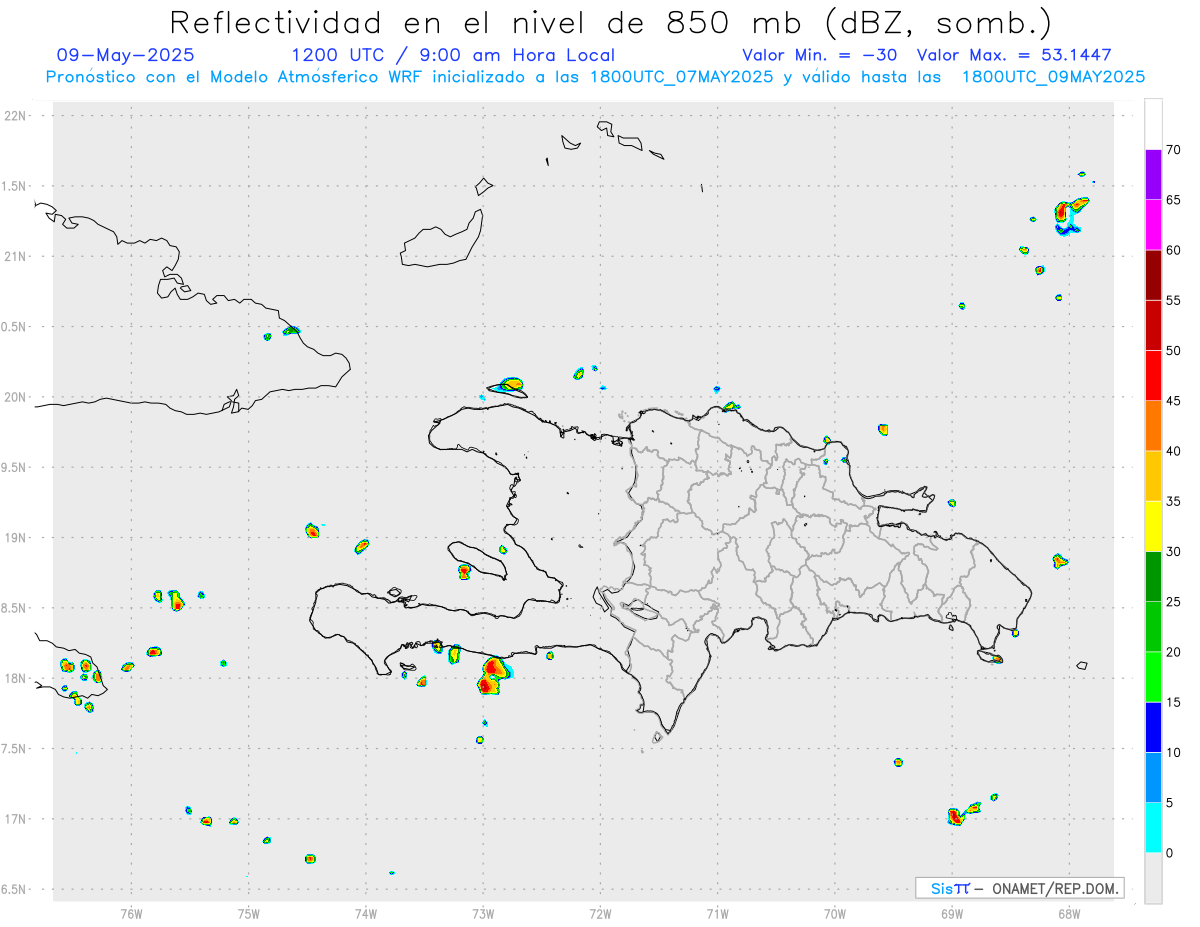
Task: Click the cyan 0–5 dBZ colorbar segment
Action: coord(1153,827)
